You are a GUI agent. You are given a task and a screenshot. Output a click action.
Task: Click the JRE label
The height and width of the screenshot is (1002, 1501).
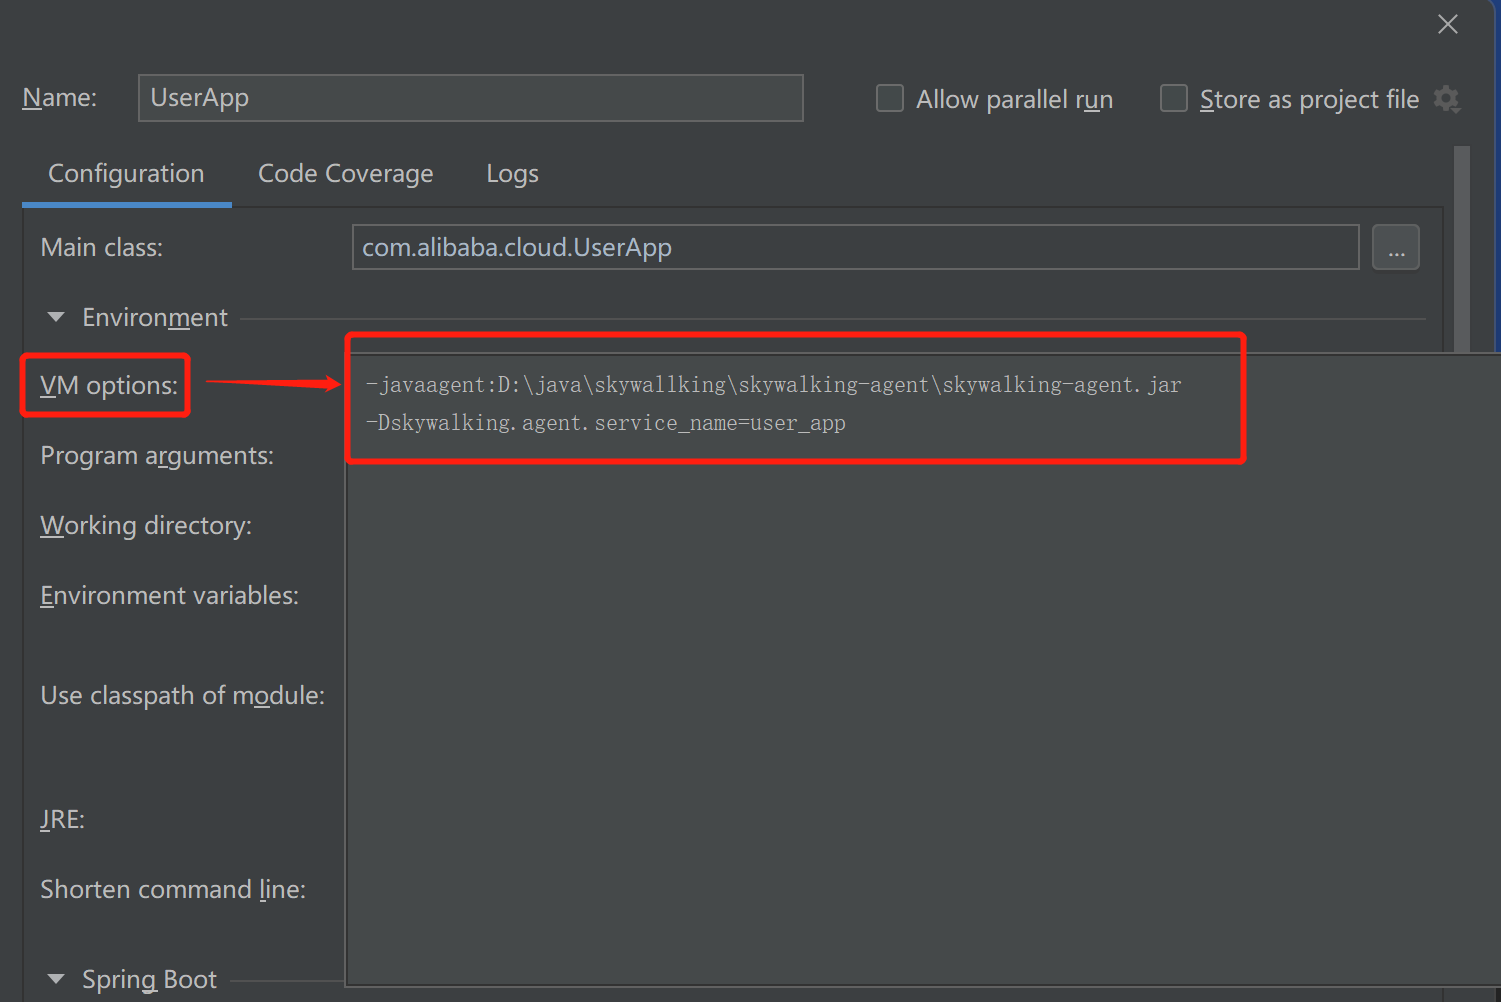coord(62,820)
